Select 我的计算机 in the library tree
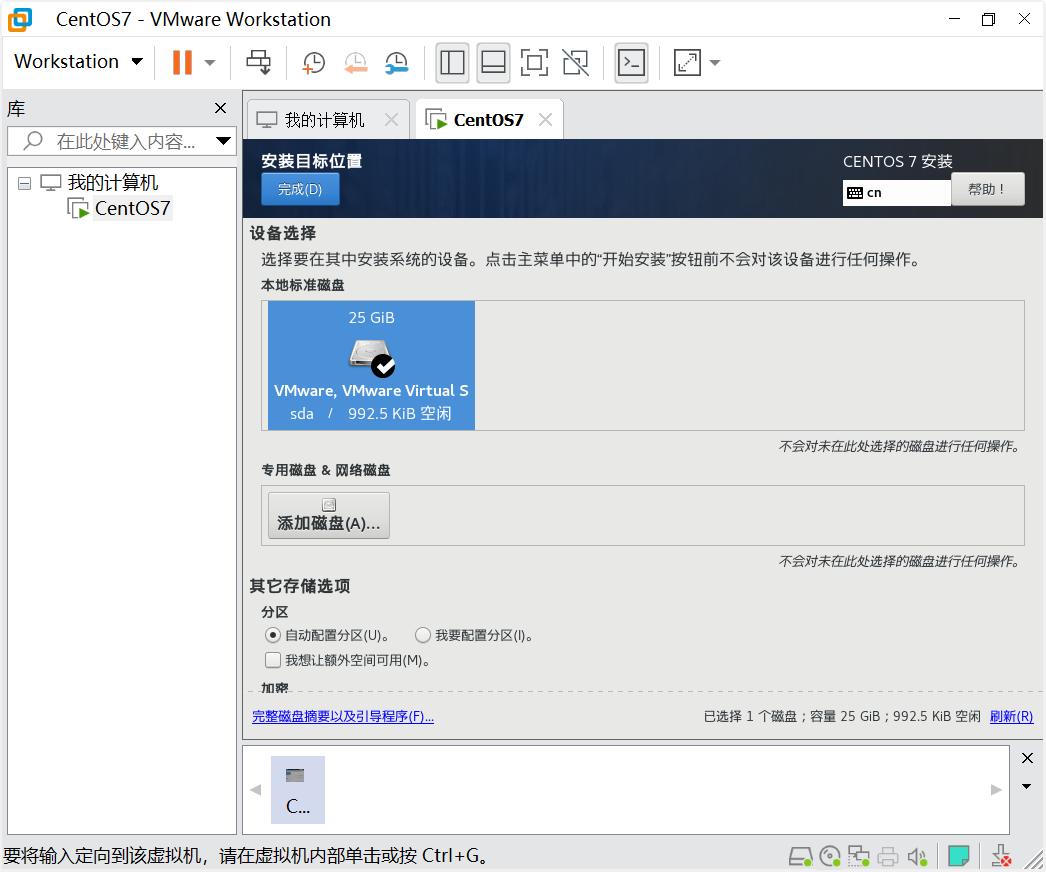The image size is (1046, 872). (x=113, y=182)
